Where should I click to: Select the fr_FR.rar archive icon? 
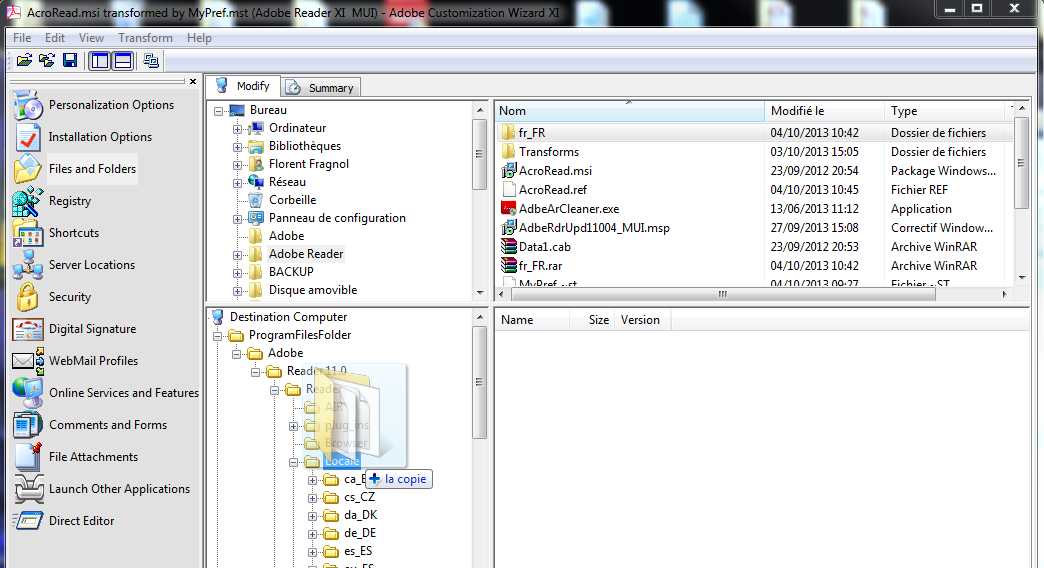pos(509,266)
